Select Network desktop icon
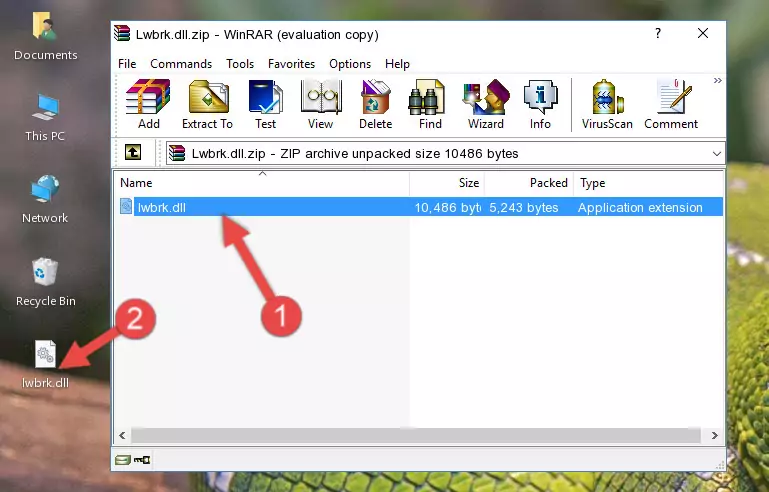The height and width of the screenshot is (492, 769). point(45,199)
